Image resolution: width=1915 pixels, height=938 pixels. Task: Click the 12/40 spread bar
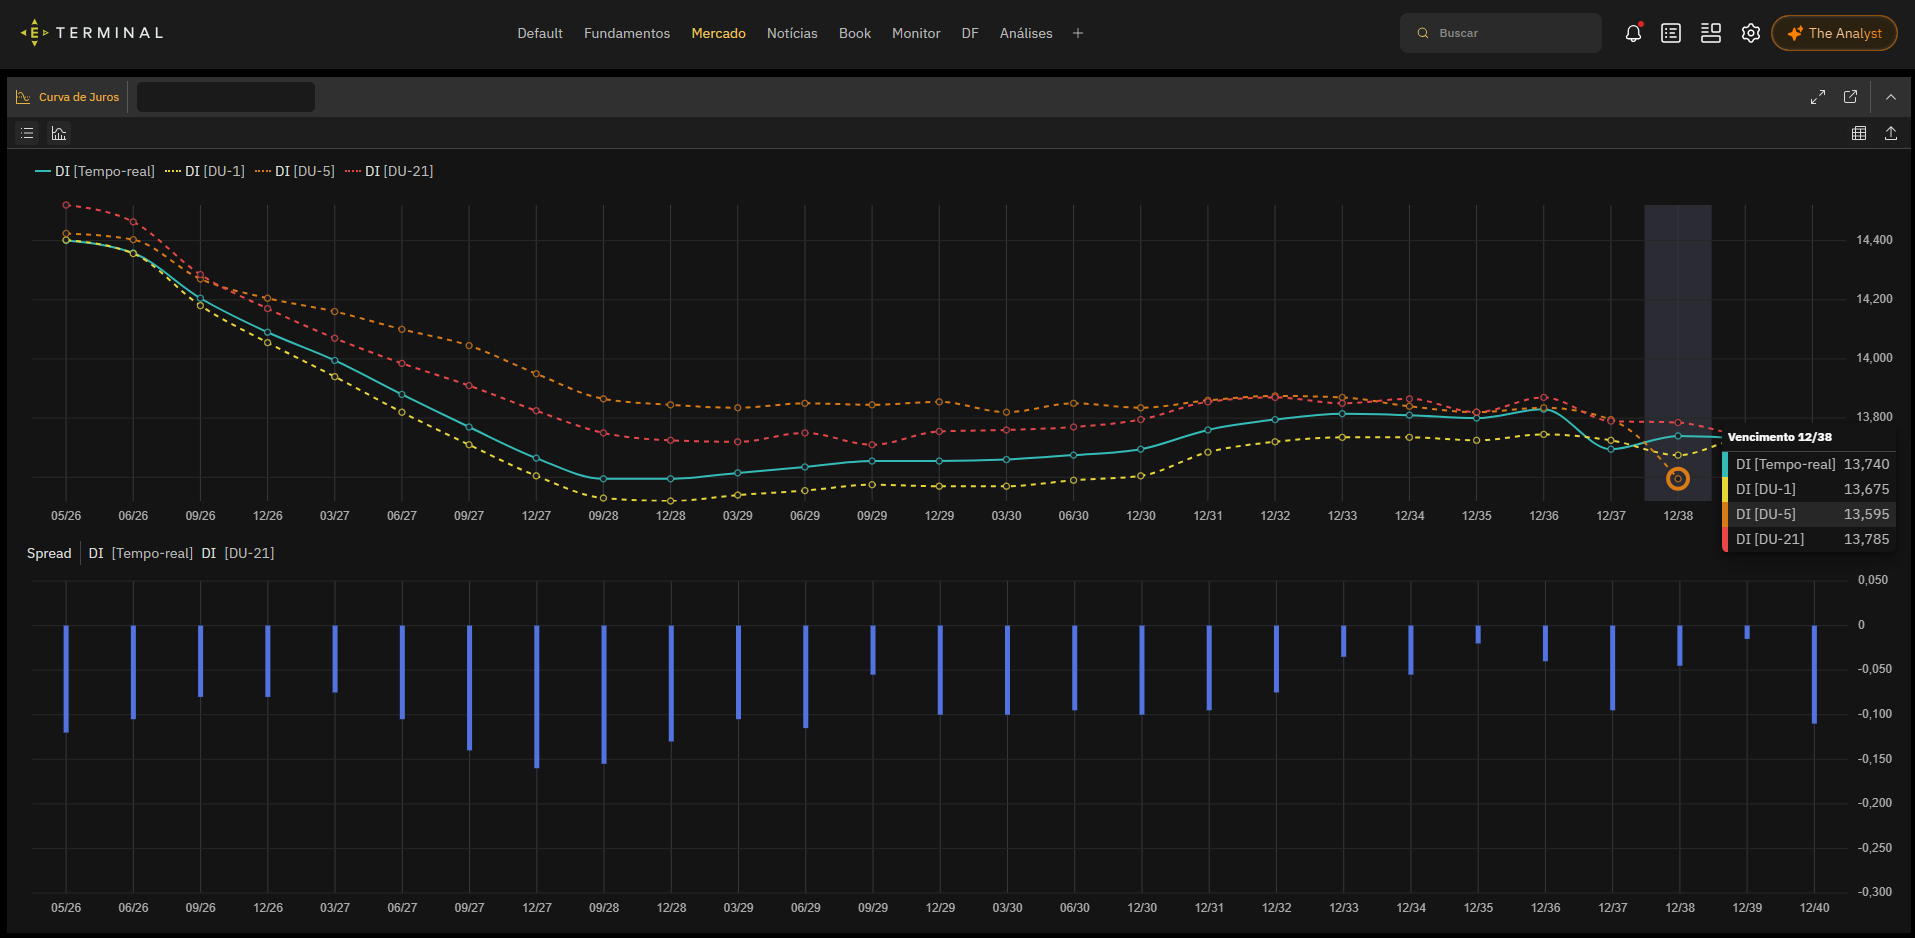[x=1814, y=675]
